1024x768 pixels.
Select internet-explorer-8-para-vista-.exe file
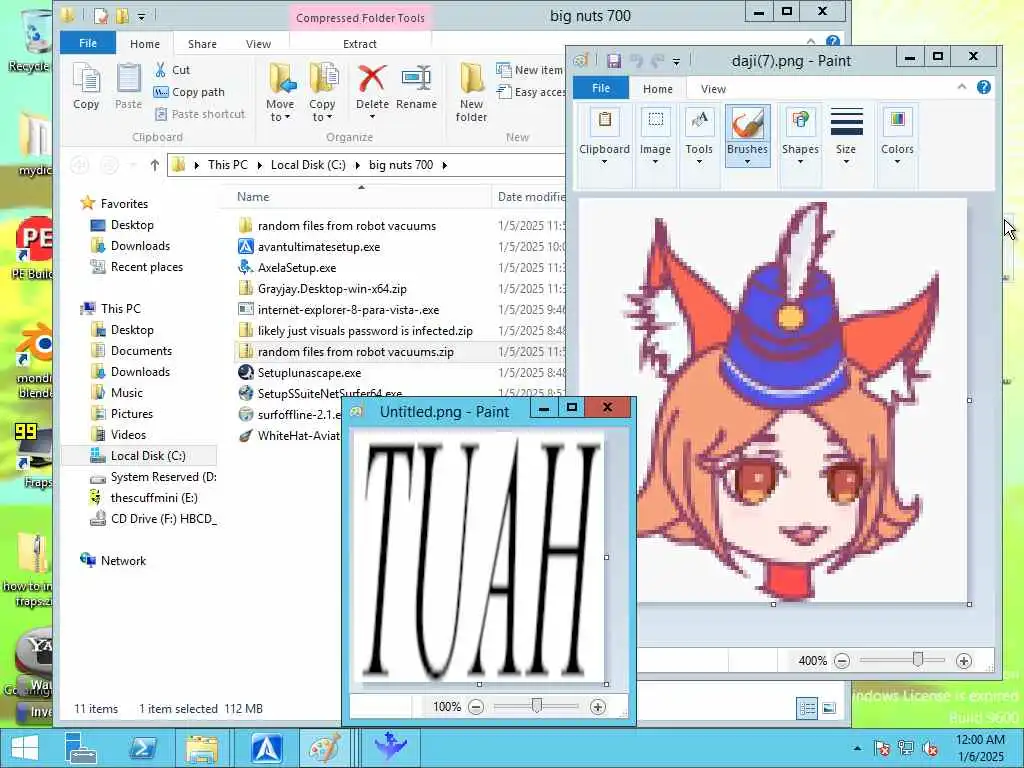tap(348, 310)
